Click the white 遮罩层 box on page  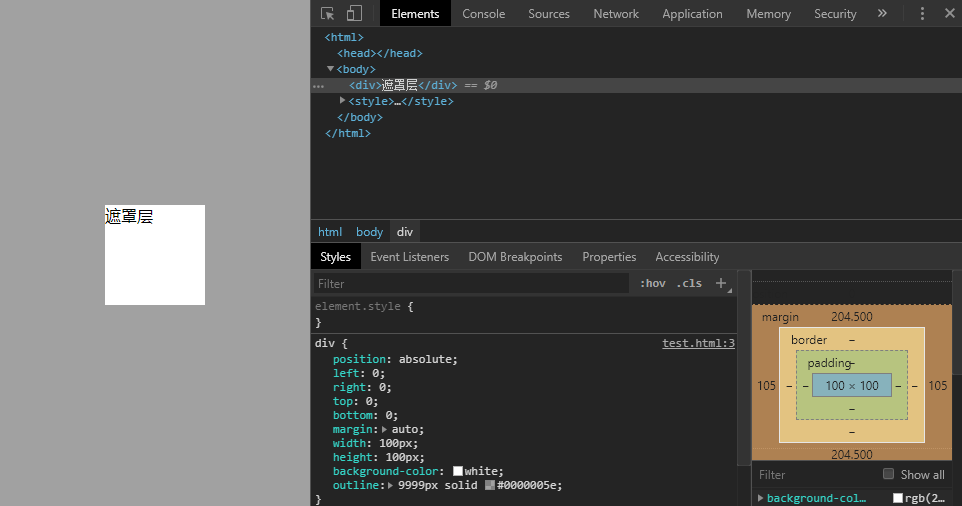pos(155,255)
